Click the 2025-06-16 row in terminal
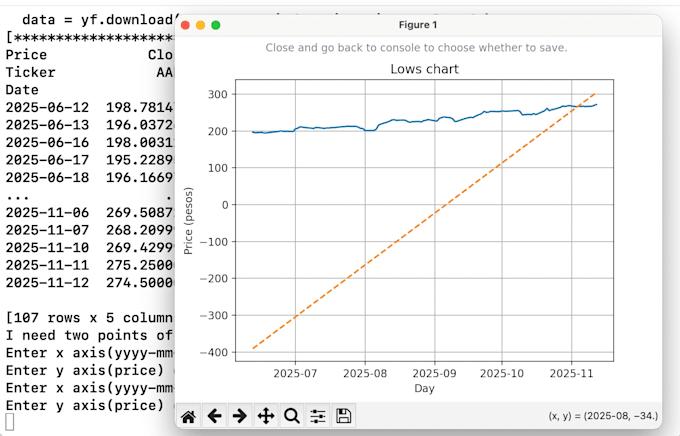This screenshot has height=436, width=680. point(90,142)
